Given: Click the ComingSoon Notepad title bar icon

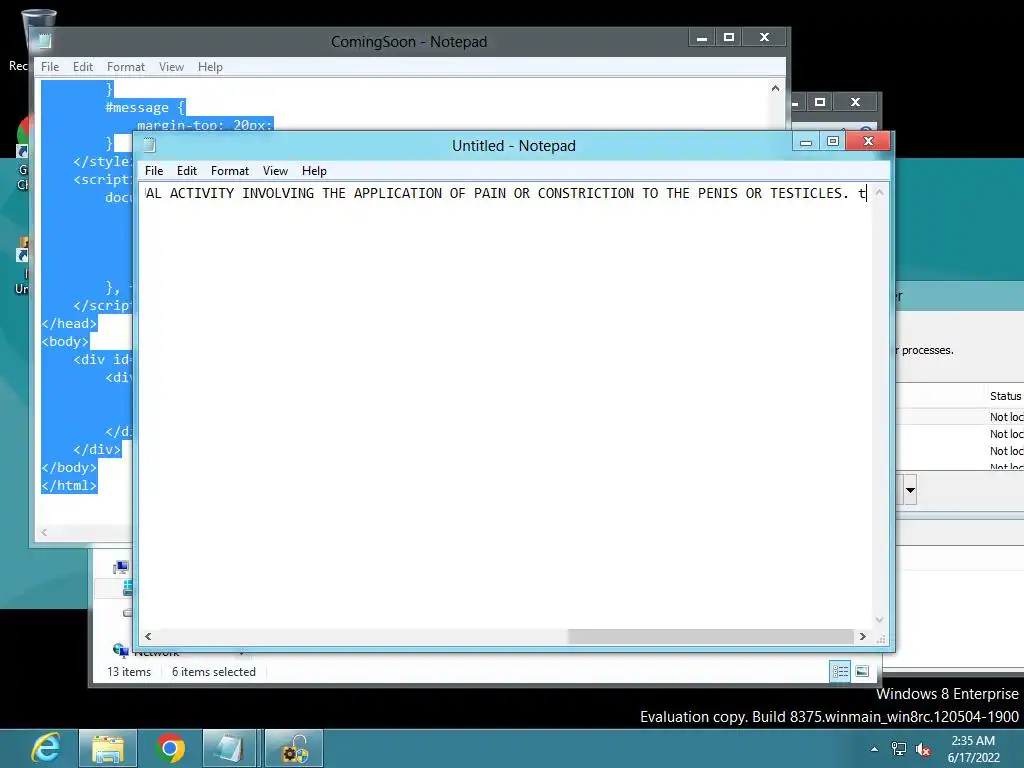Looking at the screenshot, I should click(x=44, y=41).
